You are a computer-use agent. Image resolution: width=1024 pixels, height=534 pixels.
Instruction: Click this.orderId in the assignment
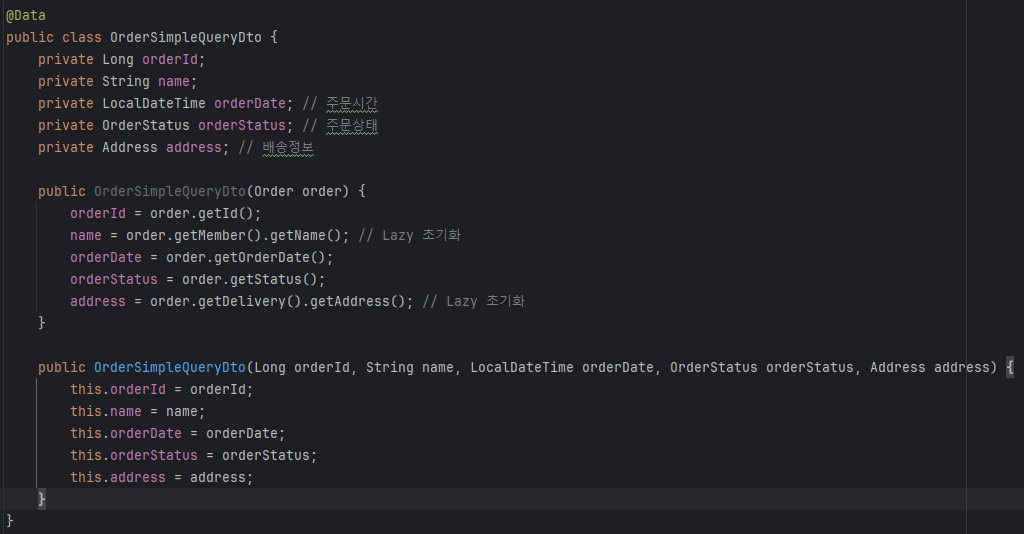click(x=118, y=390)
